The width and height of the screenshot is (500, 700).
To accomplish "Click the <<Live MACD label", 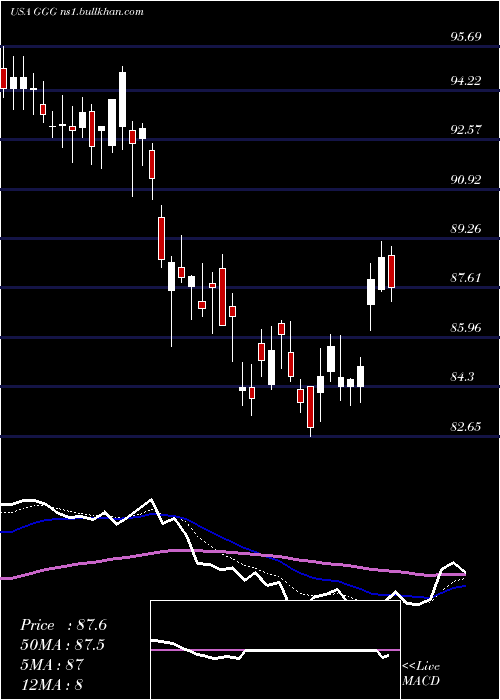I will coord(421,674).
